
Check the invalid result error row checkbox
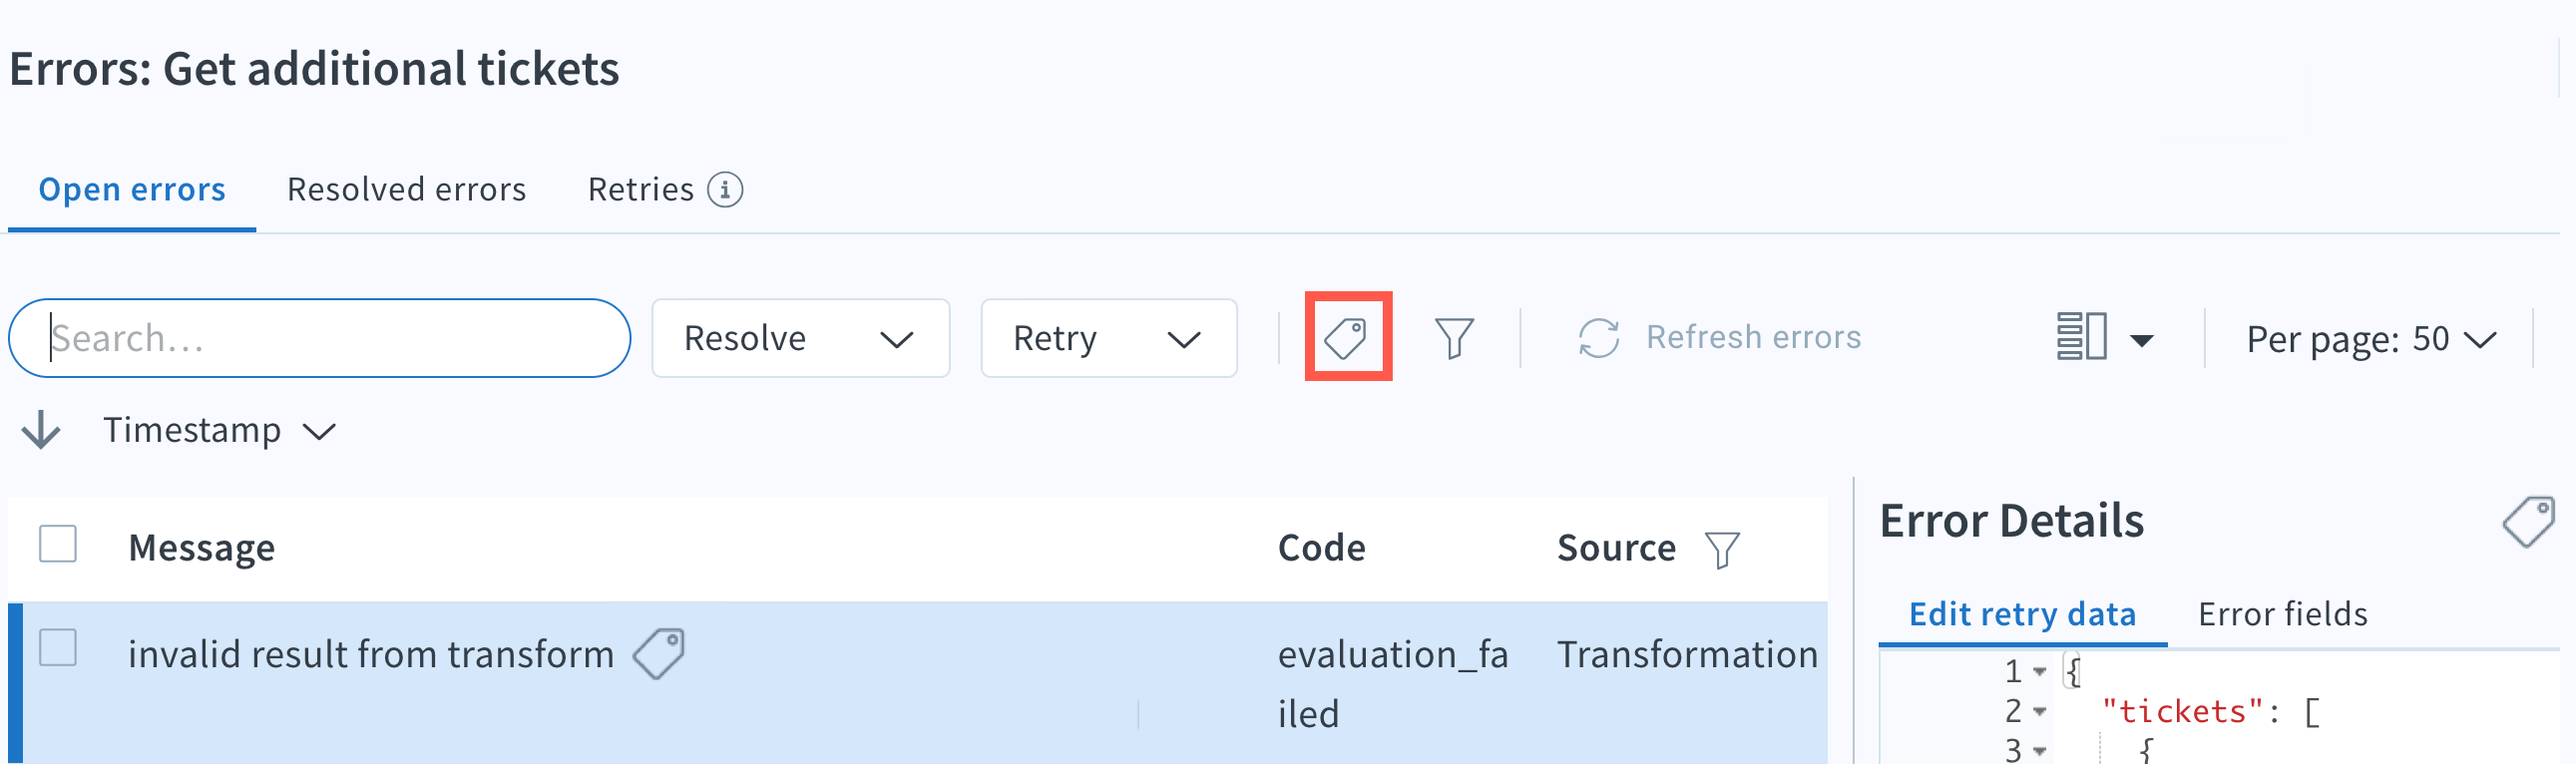(57, 648)
